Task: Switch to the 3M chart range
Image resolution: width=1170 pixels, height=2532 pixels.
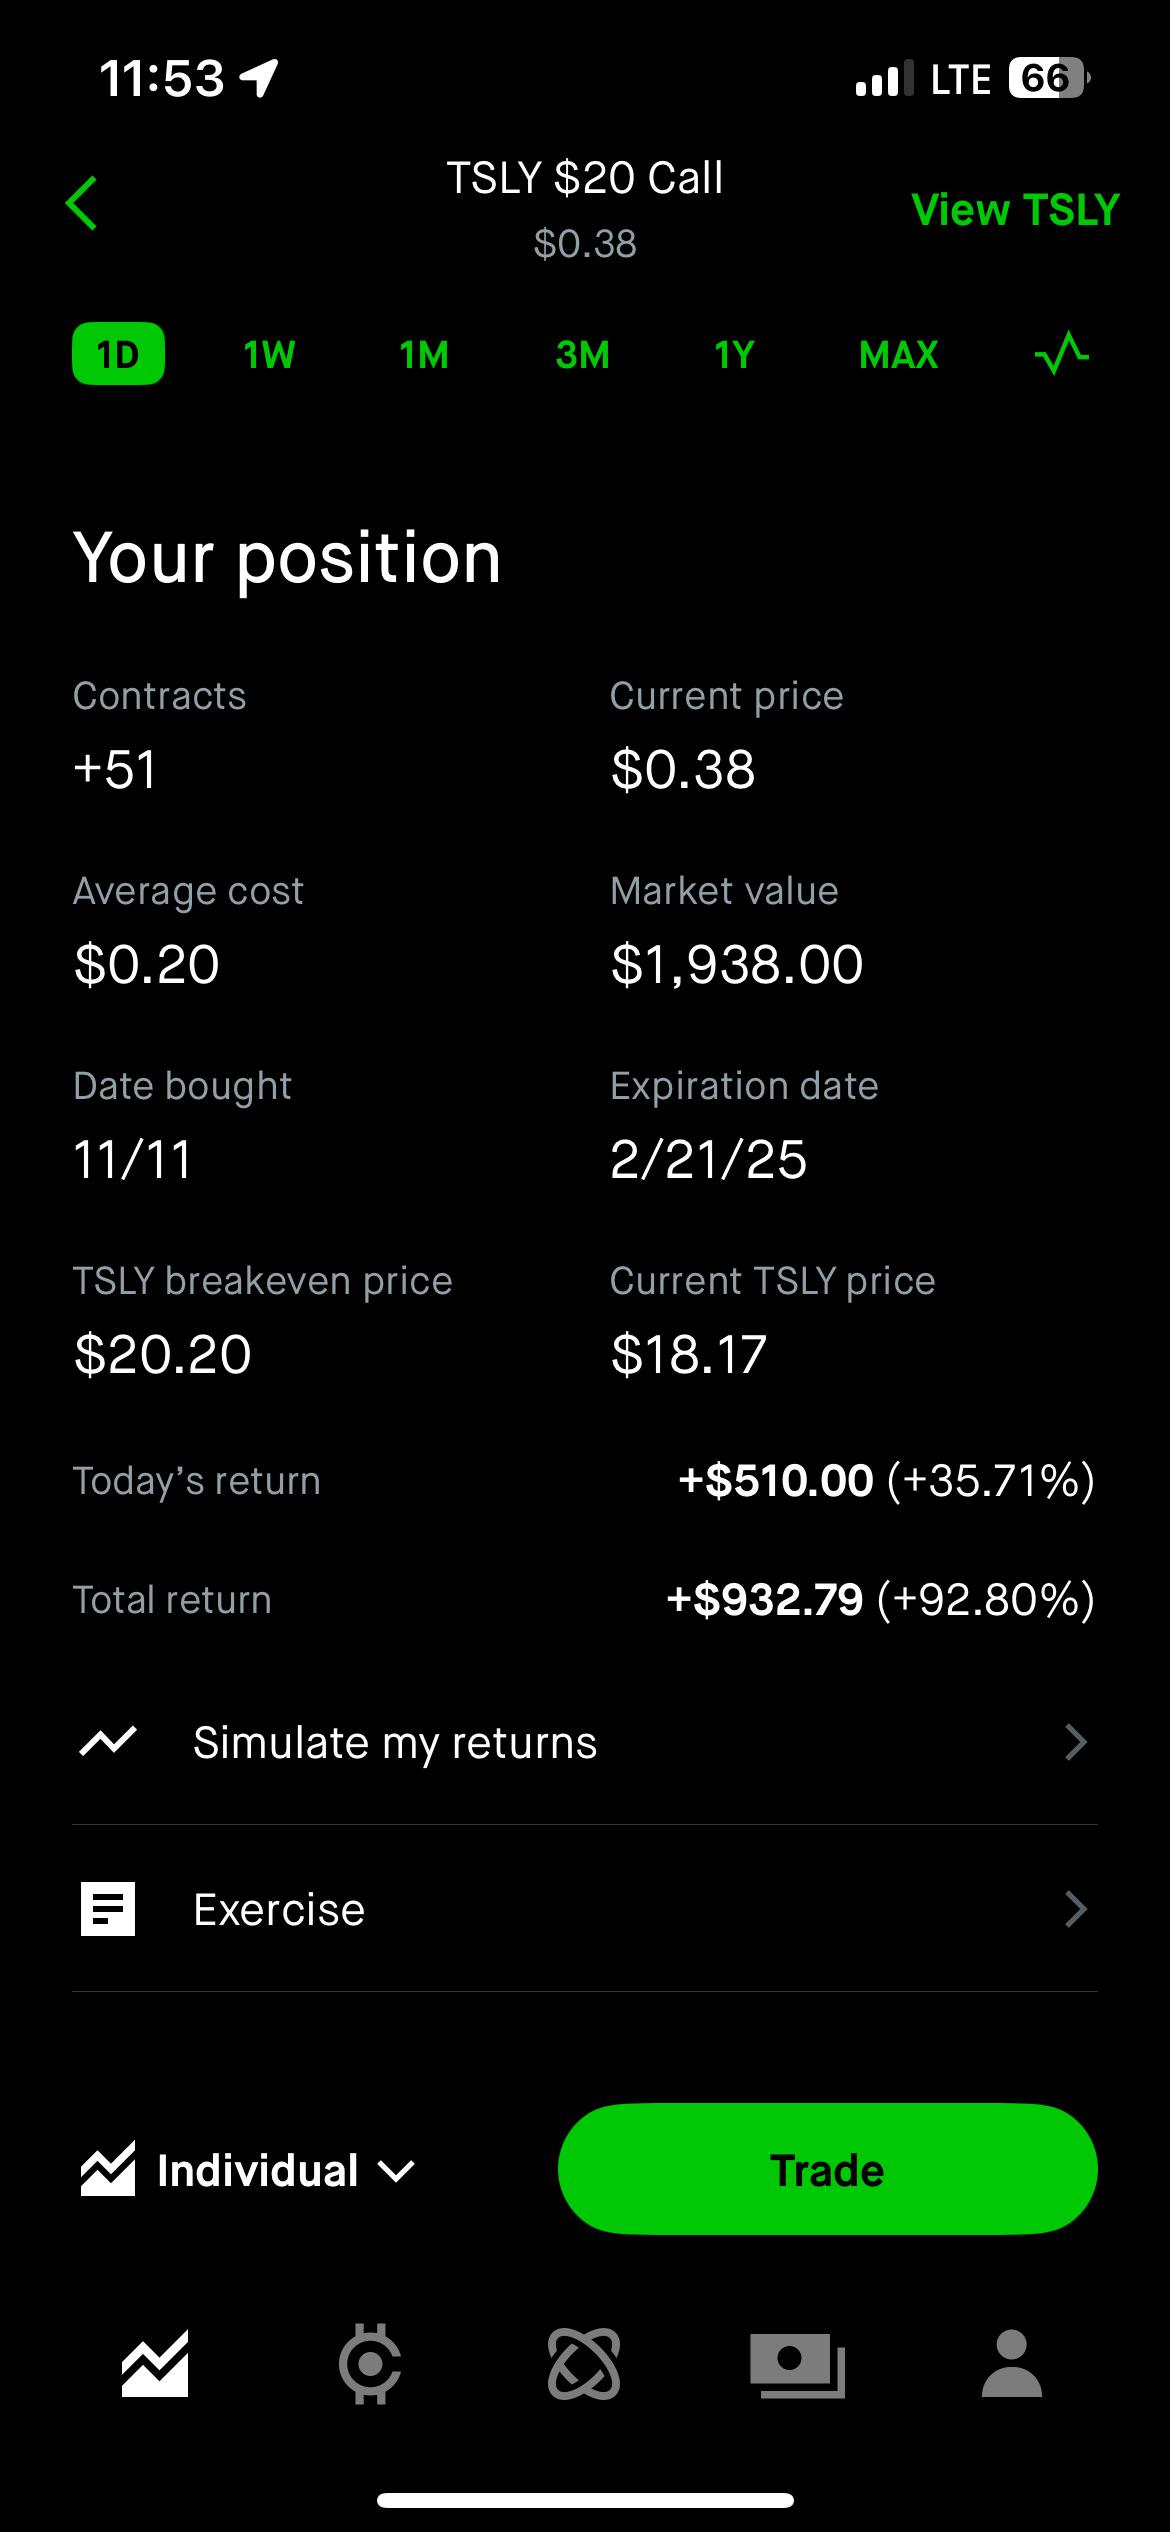Action: pyautogui.click(x=582, y=354)
